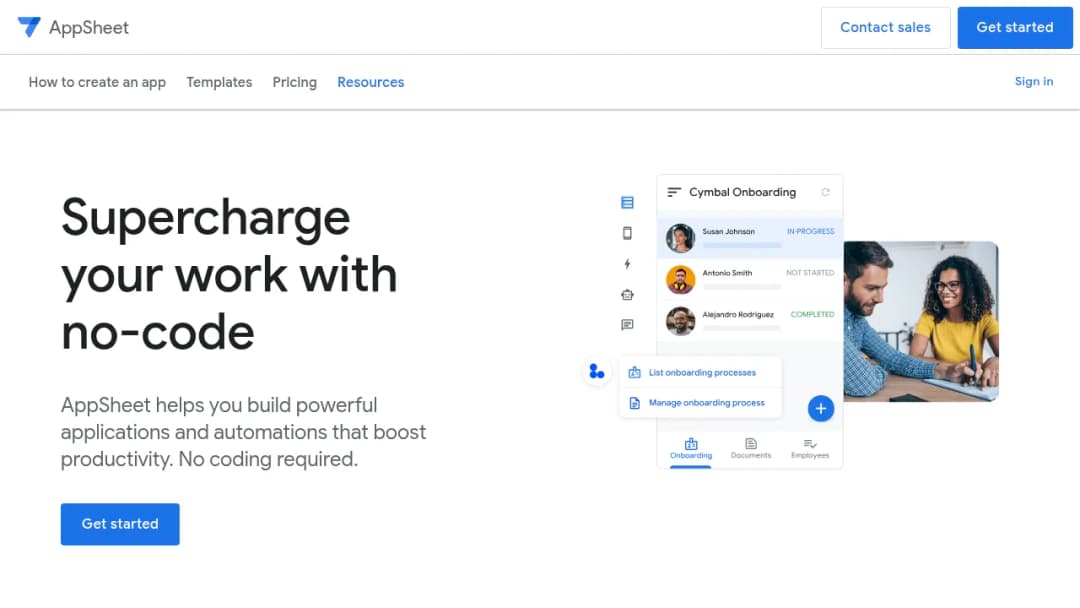Image resolution: width=1080 pixels, height=608 pixels.
Task: Select Susan Johnson's avatar
Action: [x=680, y=238]
